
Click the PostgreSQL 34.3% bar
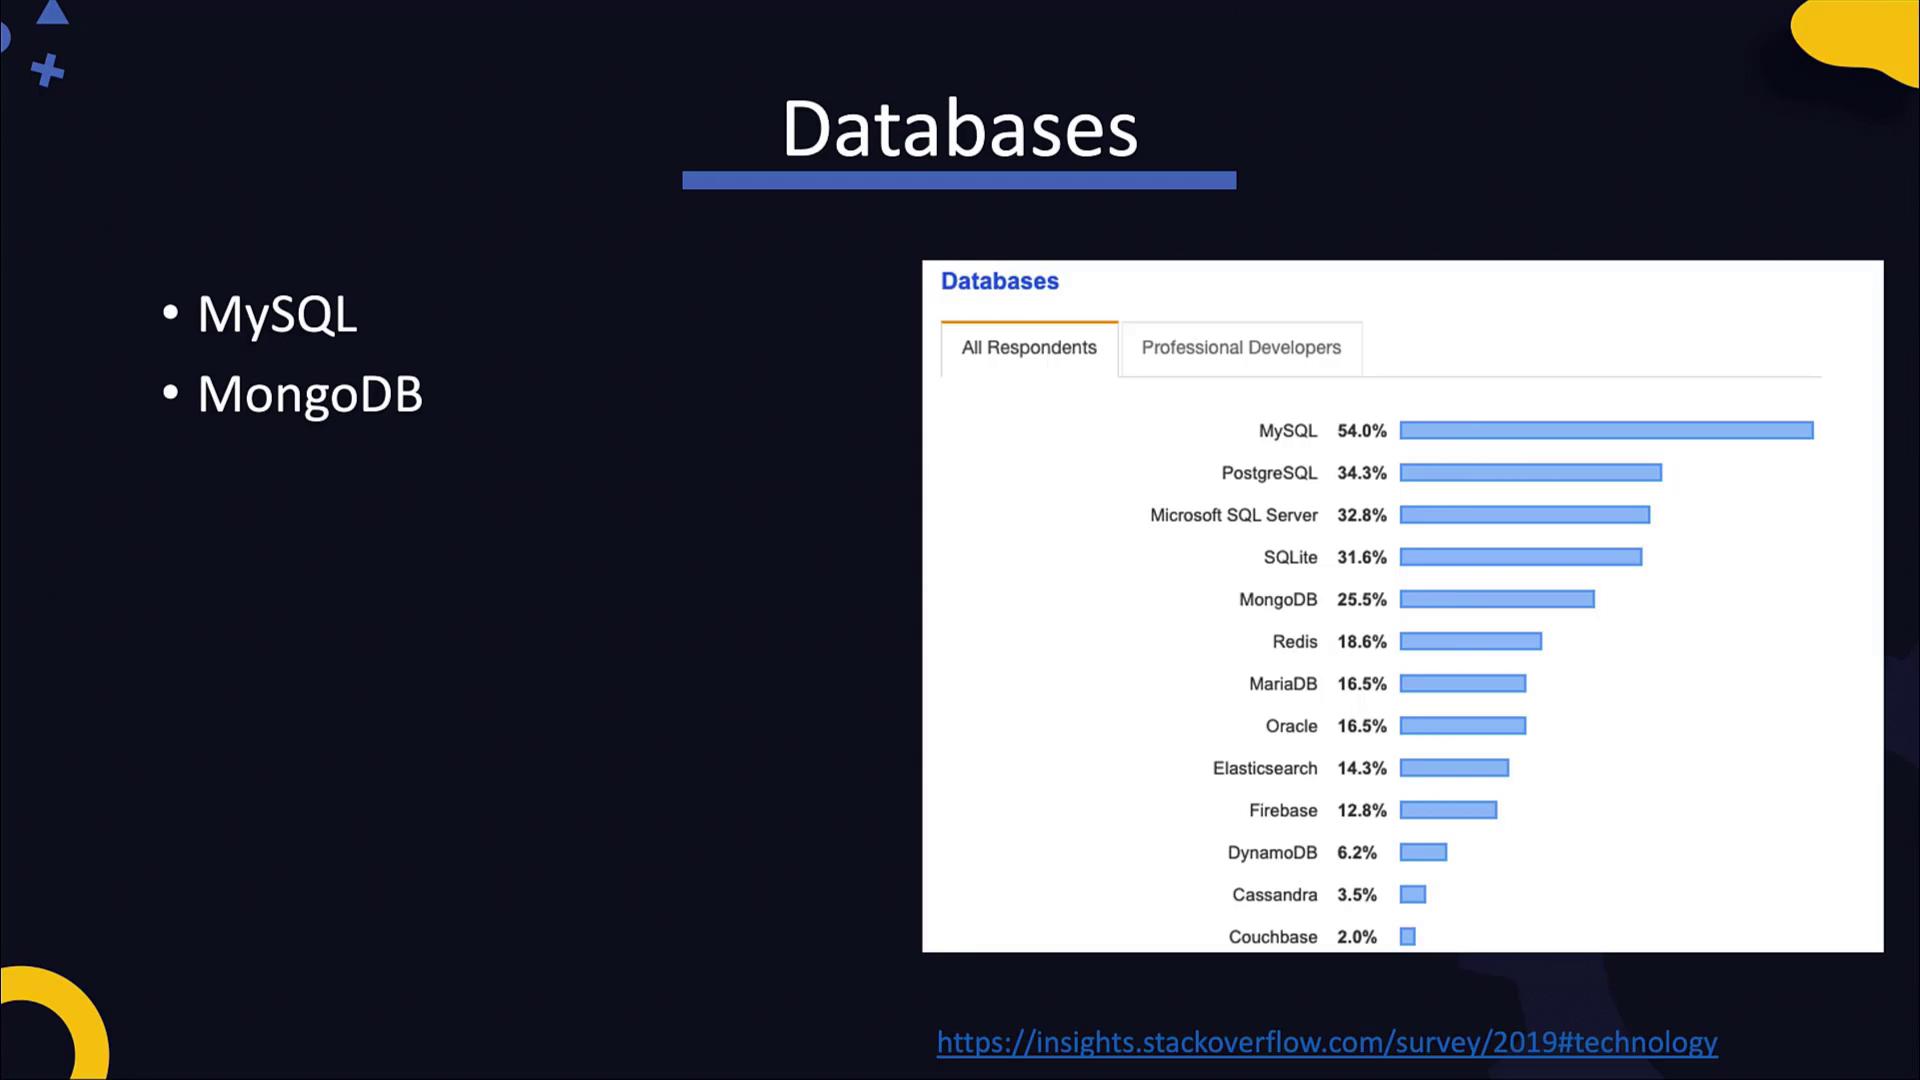[1530, 472]
